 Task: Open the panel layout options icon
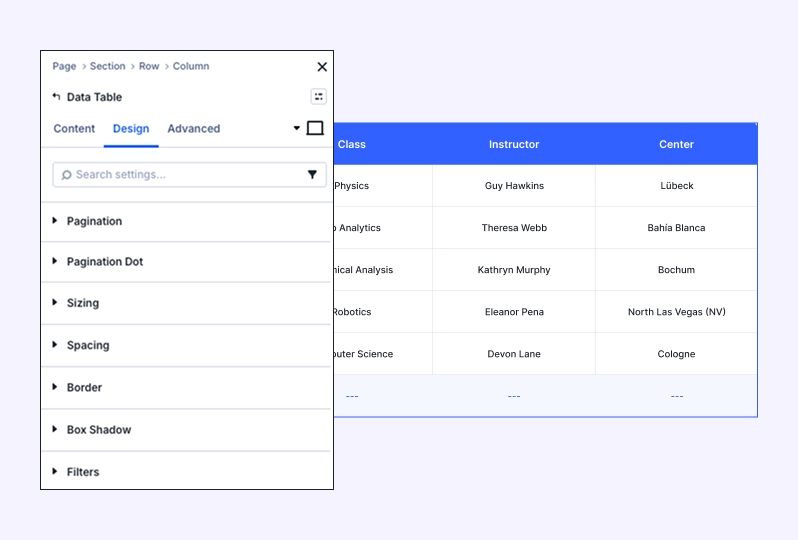coord(318,97)
